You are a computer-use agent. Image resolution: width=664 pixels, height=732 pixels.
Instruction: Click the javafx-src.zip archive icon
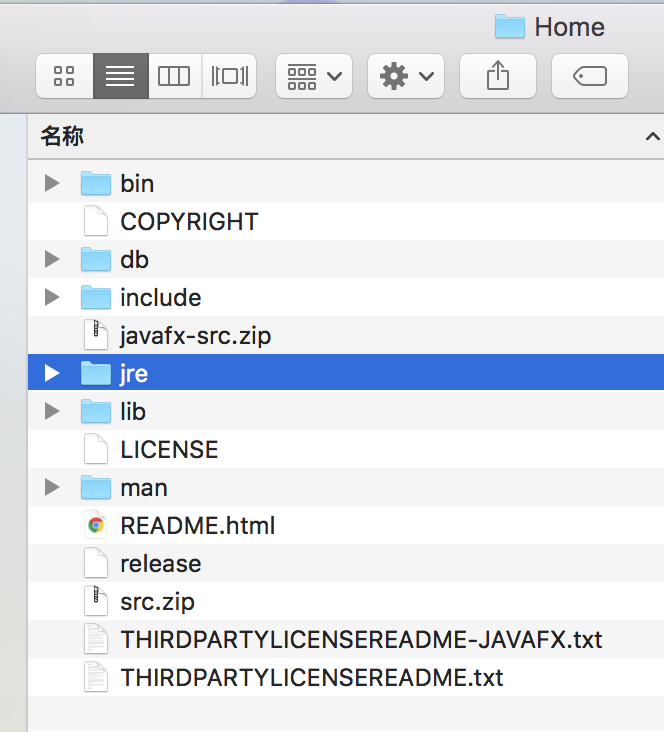[x=96, y=335]
